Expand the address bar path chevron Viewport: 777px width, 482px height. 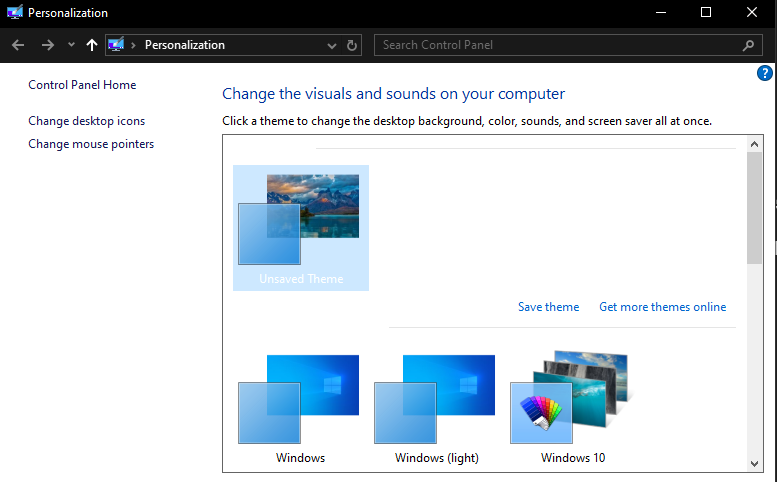point(133,45)
